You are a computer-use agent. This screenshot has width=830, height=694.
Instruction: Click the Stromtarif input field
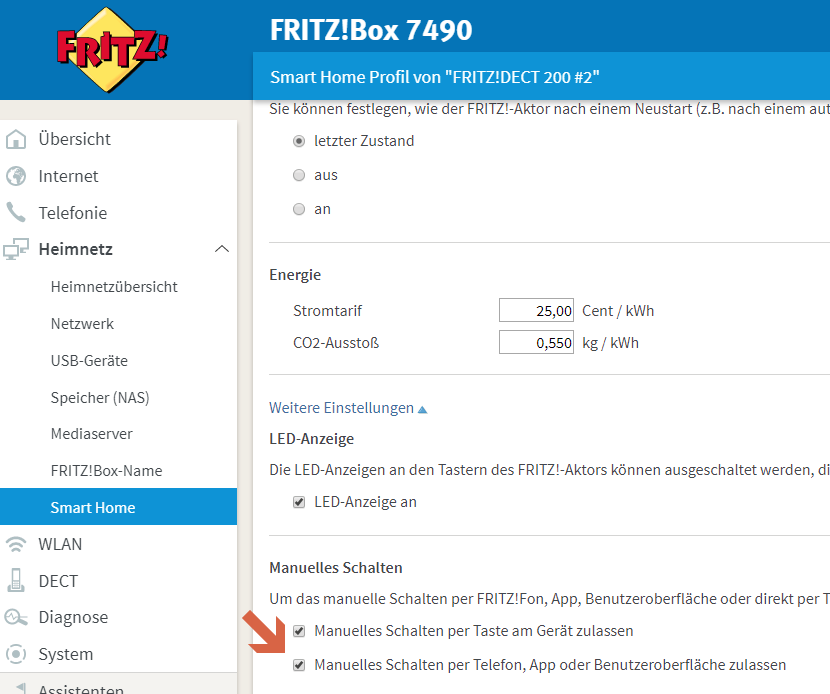[x=537, y=311]
